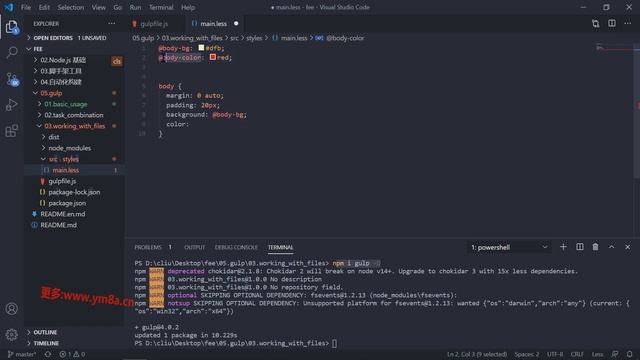Switch to the Problems panel tab
Viewport: 640px width, 360px height.
(x=148, y=247)
